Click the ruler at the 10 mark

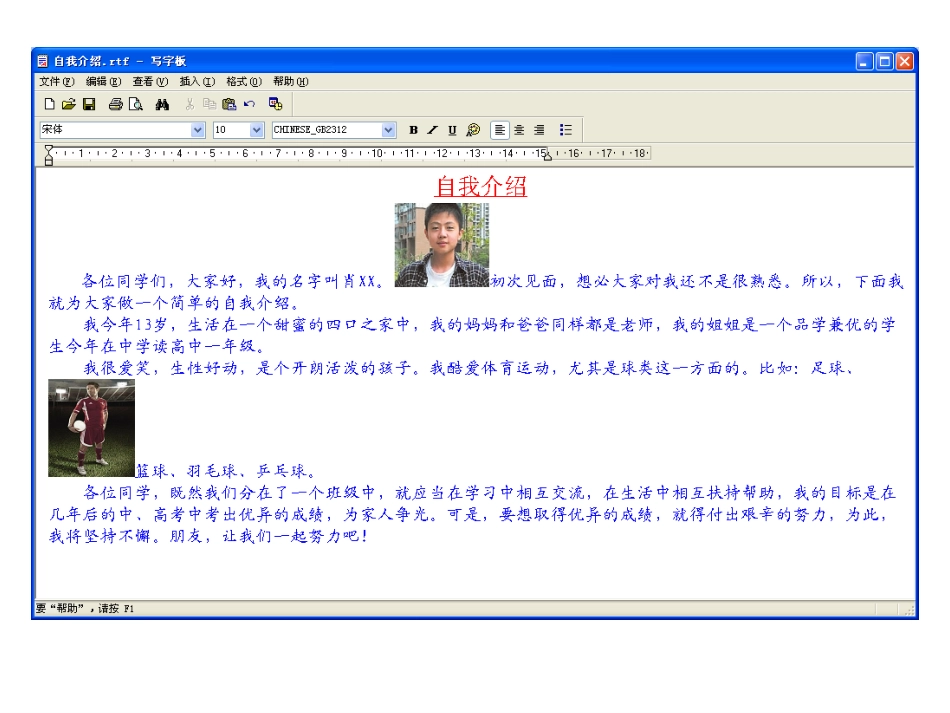[377, 153]
